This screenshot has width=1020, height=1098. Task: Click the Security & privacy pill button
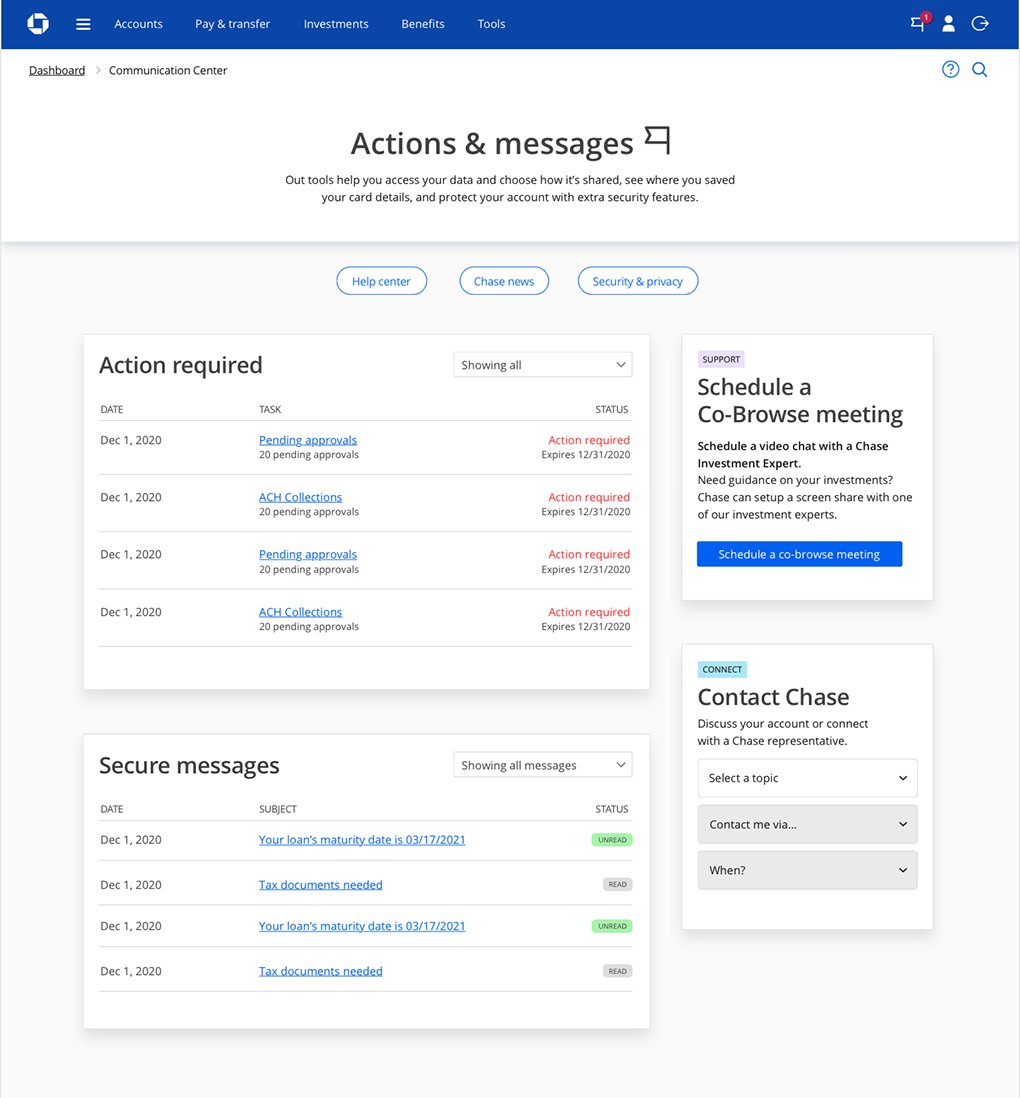point(638,281)
